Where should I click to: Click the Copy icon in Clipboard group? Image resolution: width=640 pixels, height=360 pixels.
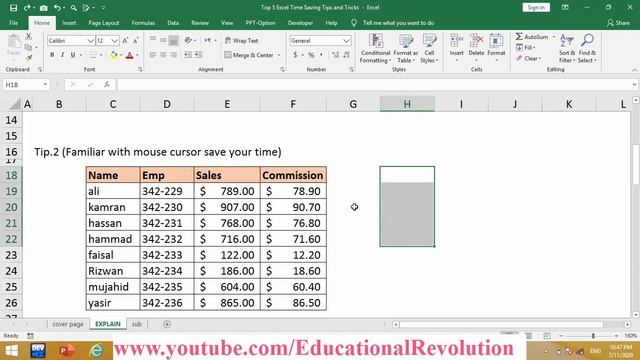(x=28, y=47)
